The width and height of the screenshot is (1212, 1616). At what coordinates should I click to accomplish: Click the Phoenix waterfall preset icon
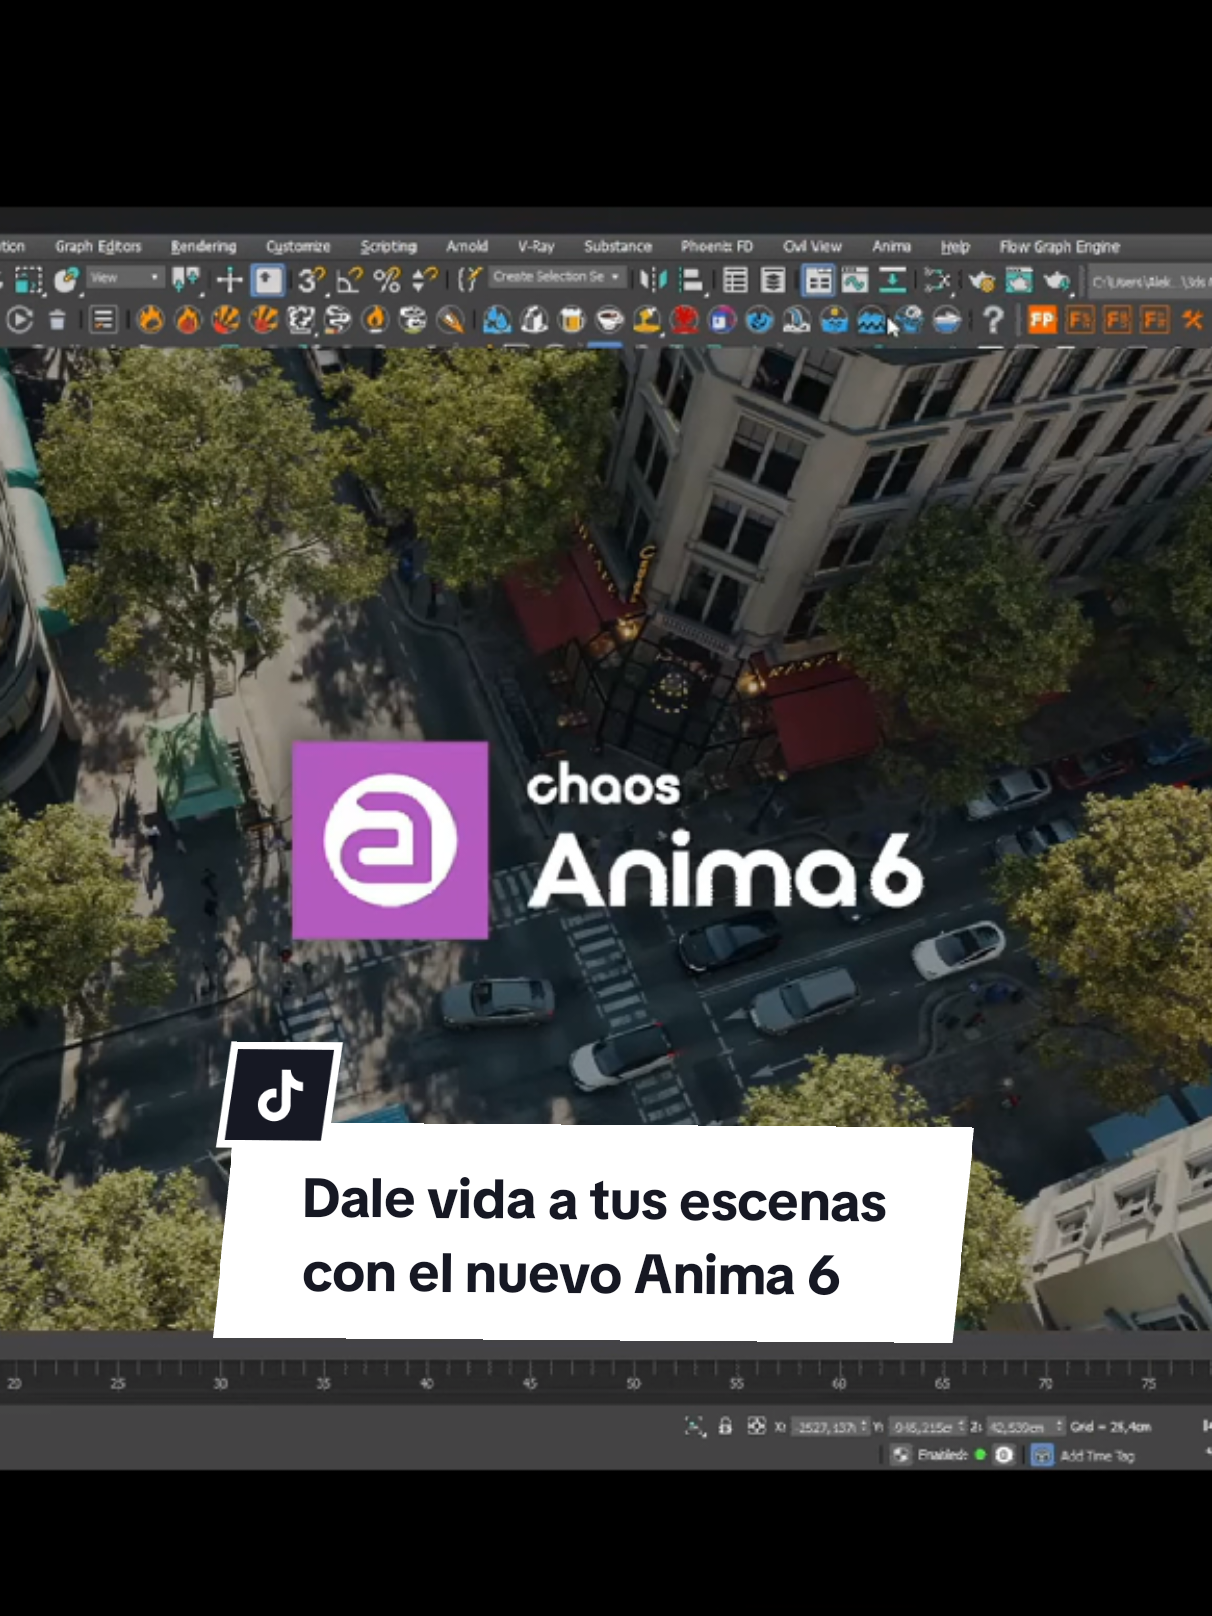(x=797, y=320)
